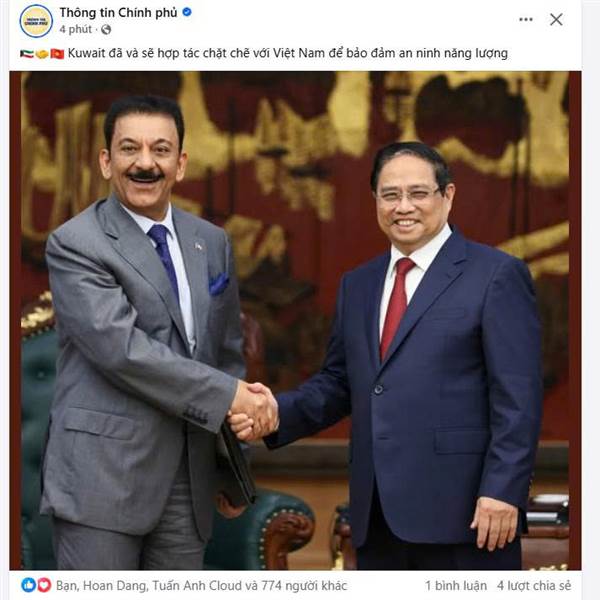Click Hoan Dang name in reactions

tap(114, 586)
